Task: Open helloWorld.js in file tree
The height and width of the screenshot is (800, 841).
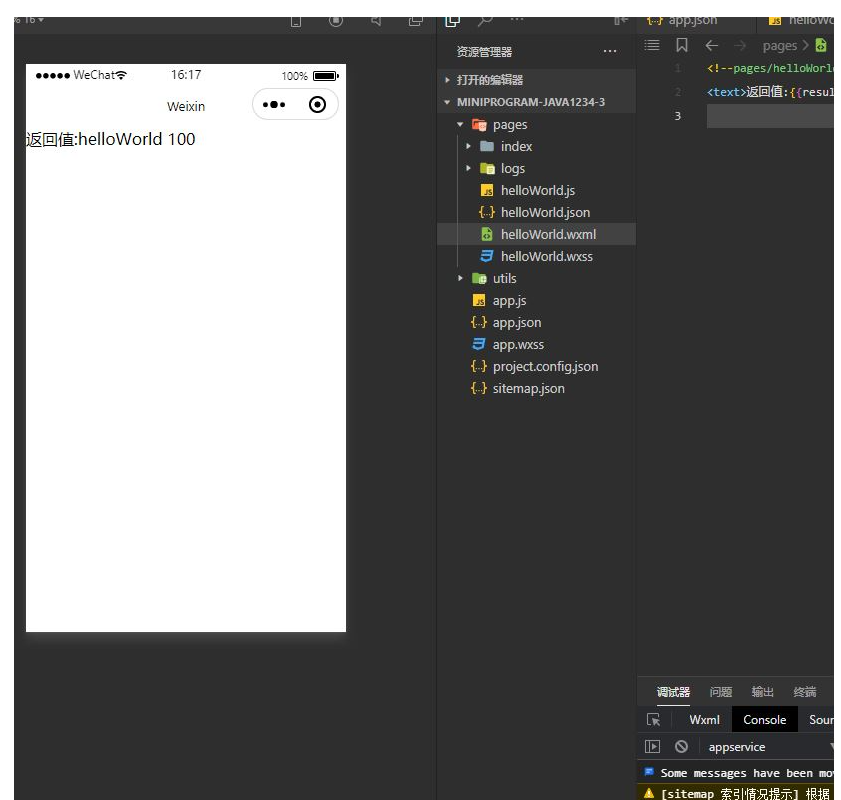Action: 537,191
